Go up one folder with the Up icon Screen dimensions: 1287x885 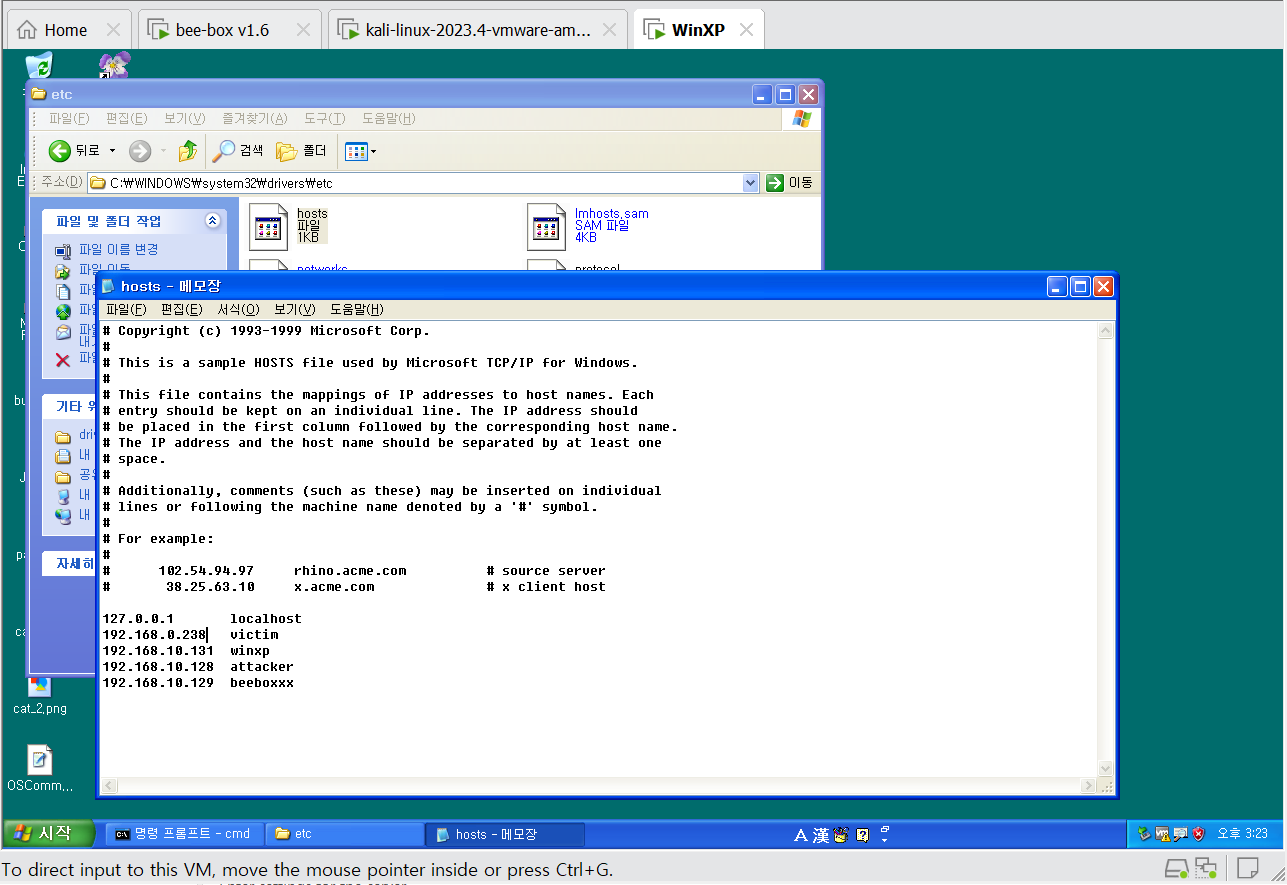187,151
